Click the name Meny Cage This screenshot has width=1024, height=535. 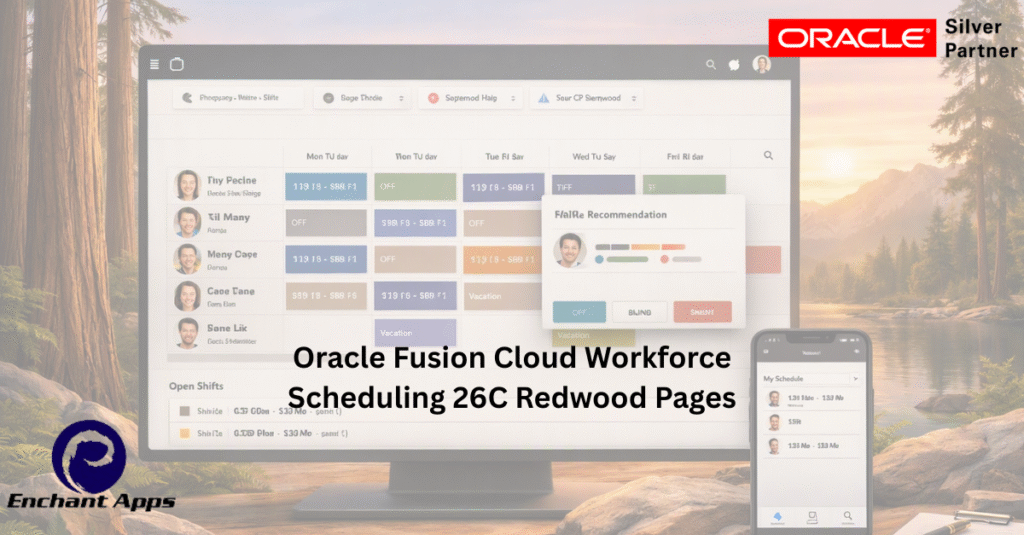coord(232,254)
